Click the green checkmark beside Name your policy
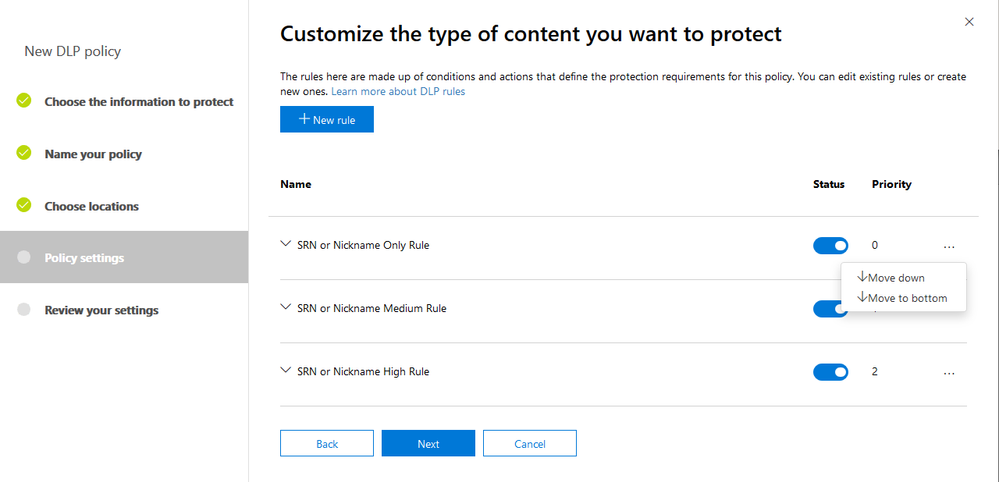This screenshot has height=482, width=999. pos(24,153)
